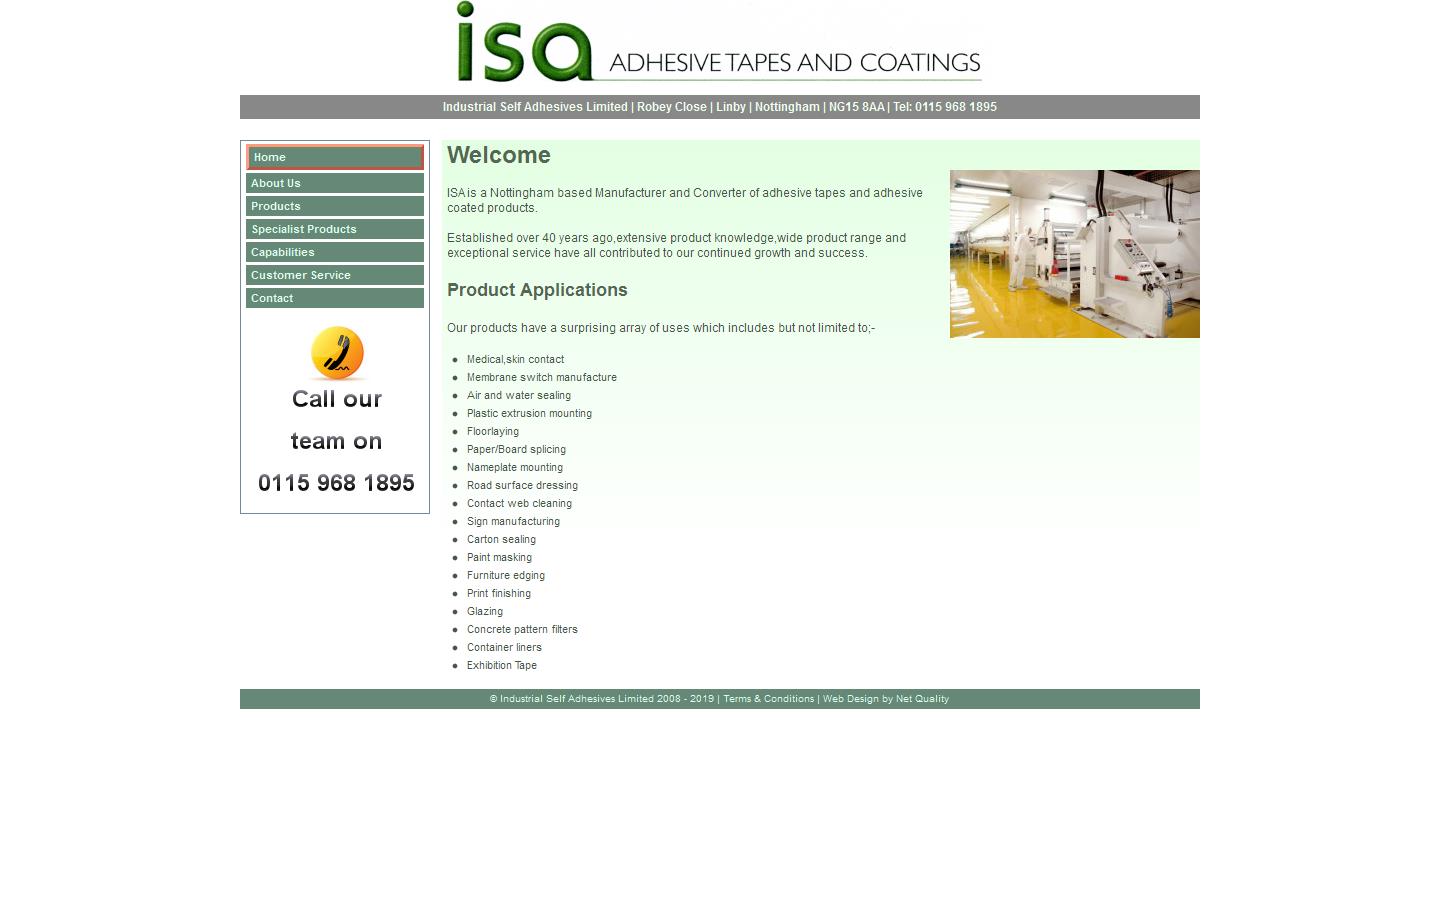Click the Industrial Self Adhesives address bar
This screenshot has height=900, width=1440.
coord(535,107)
